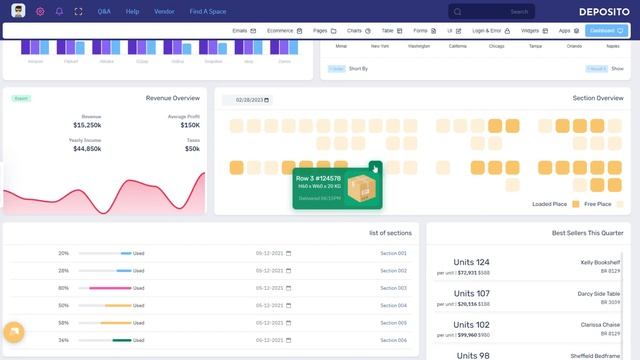
Task: Open the Table menu
Action: 392,31
